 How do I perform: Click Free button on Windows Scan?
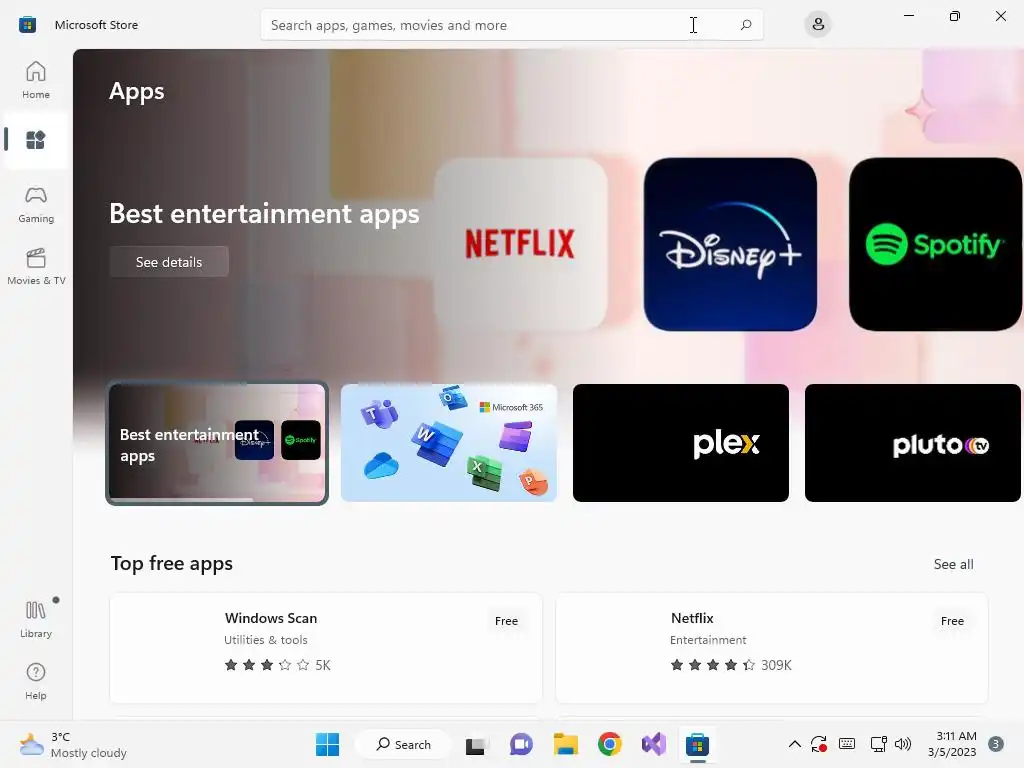click(506, 621)
